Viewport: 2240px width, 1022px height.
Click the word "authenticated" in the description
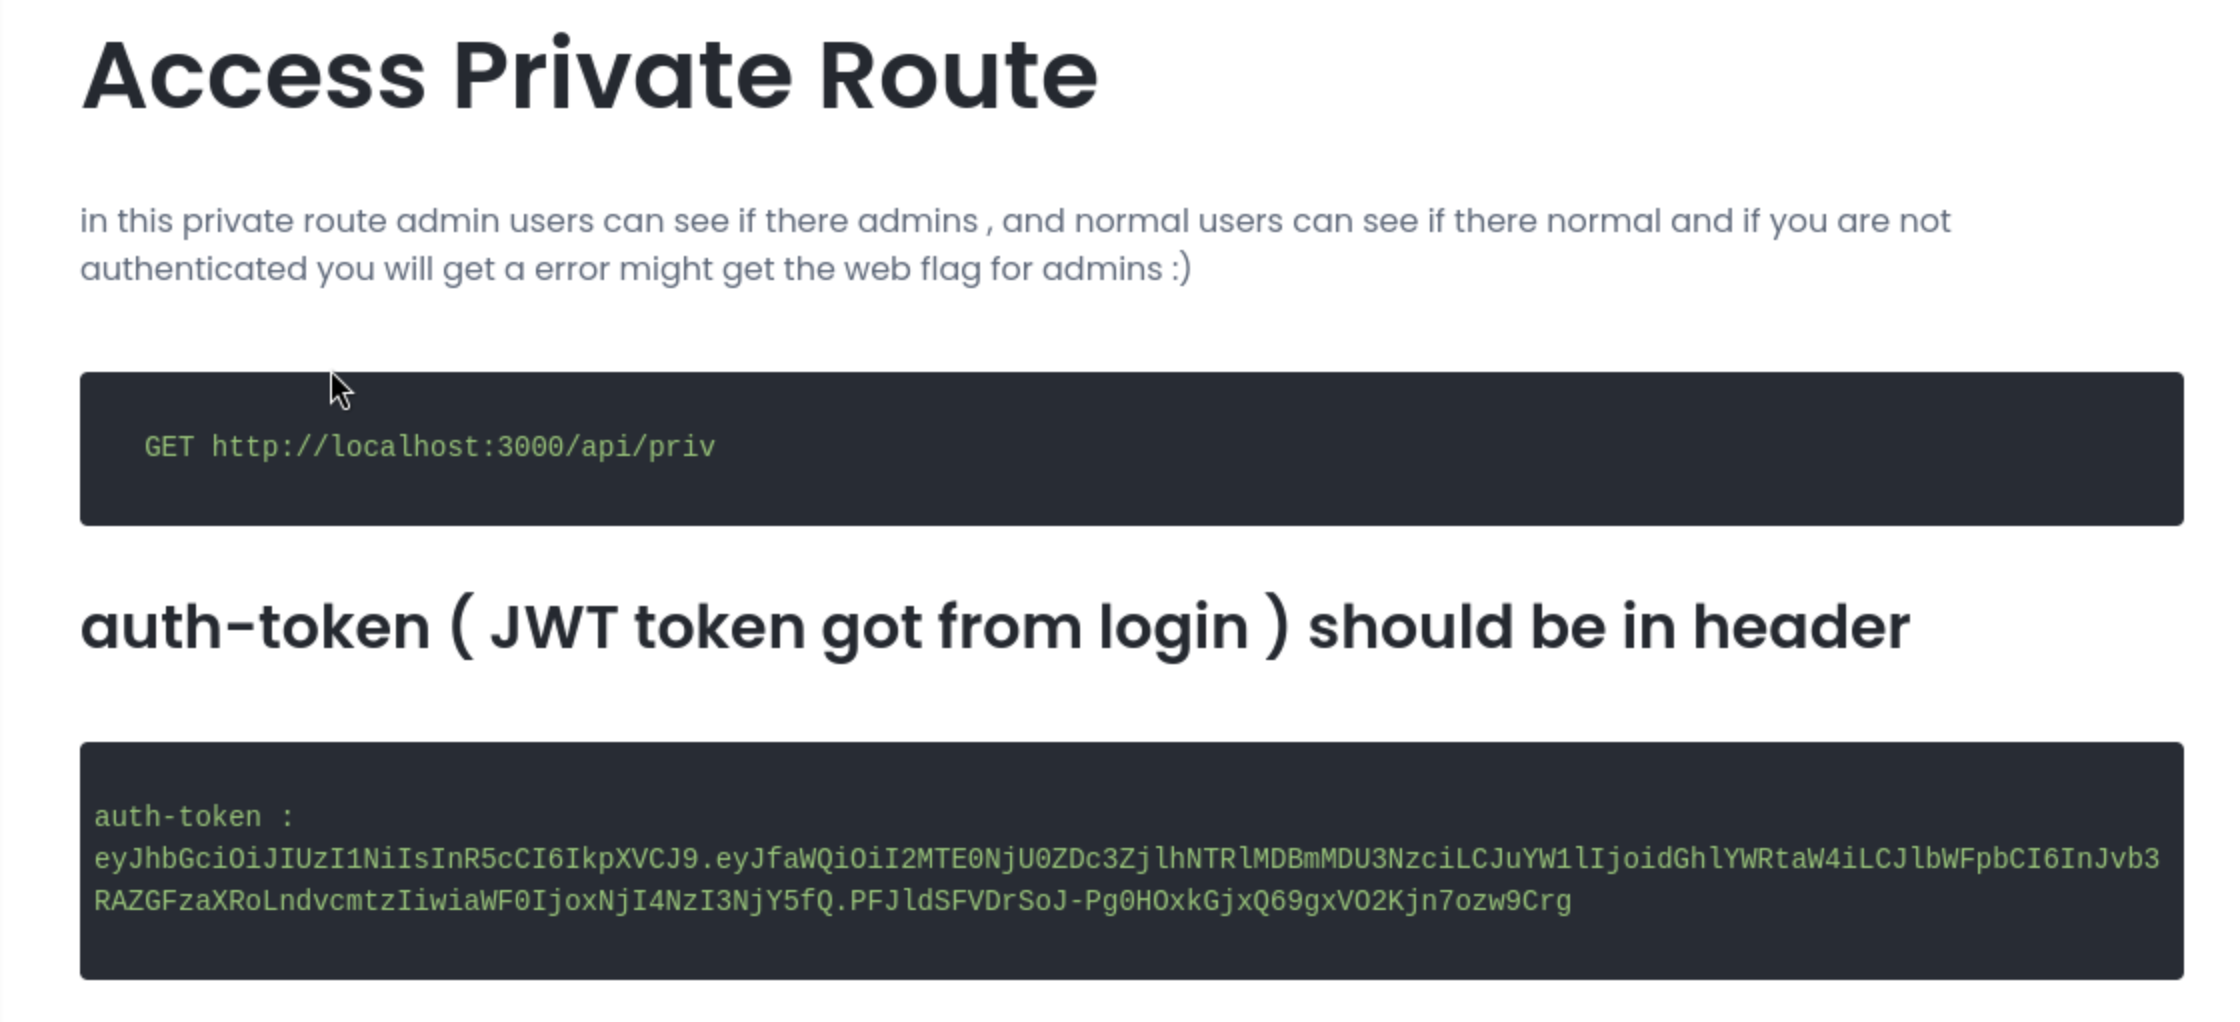[x=193, y=269]
